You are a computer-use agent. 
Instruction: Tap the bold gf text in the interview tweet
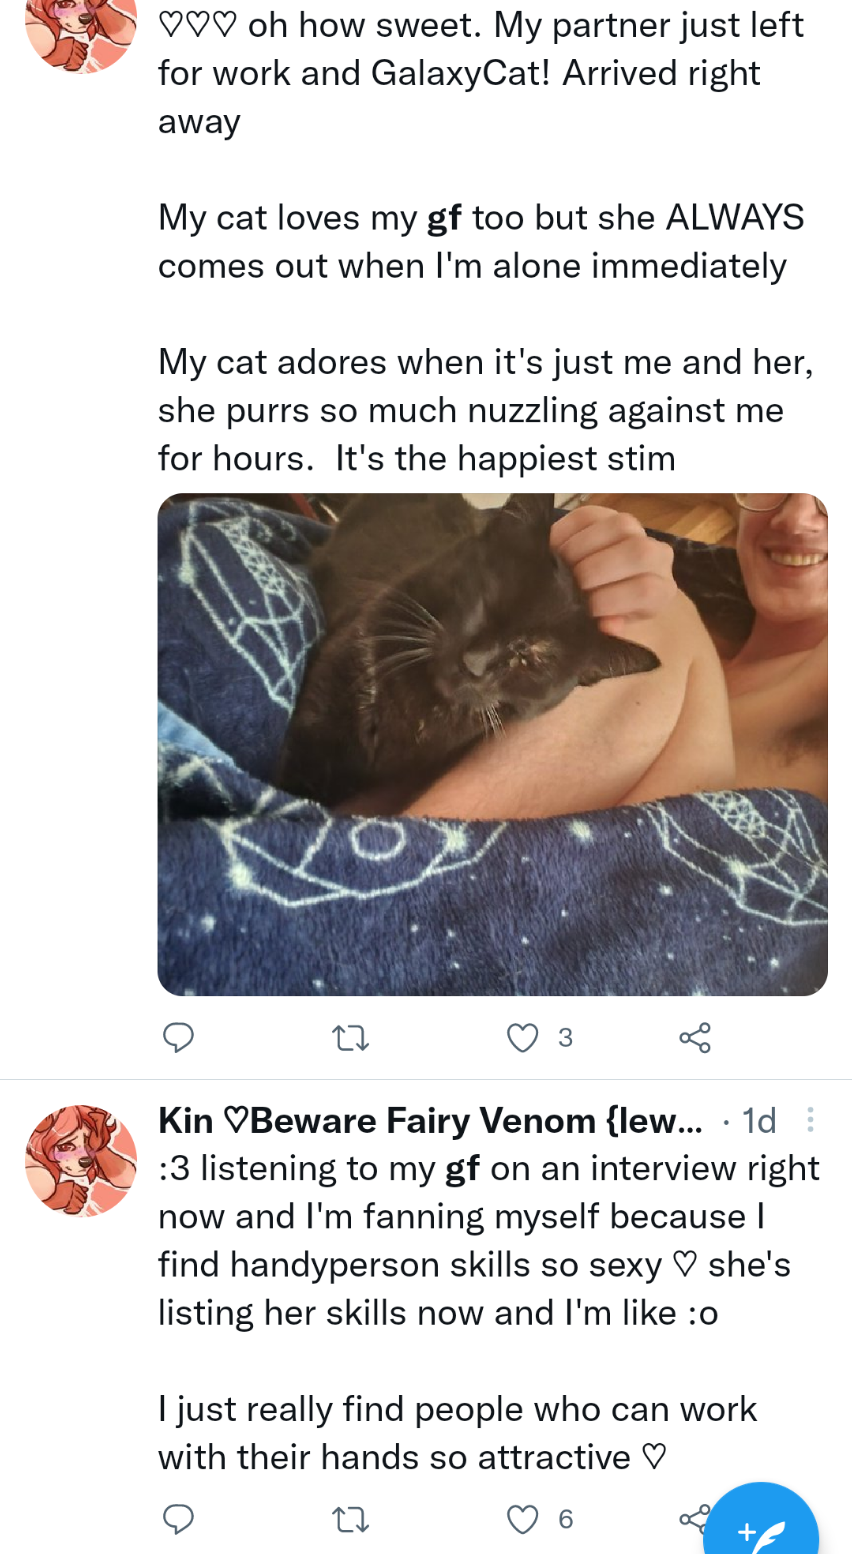point(463,1169)
